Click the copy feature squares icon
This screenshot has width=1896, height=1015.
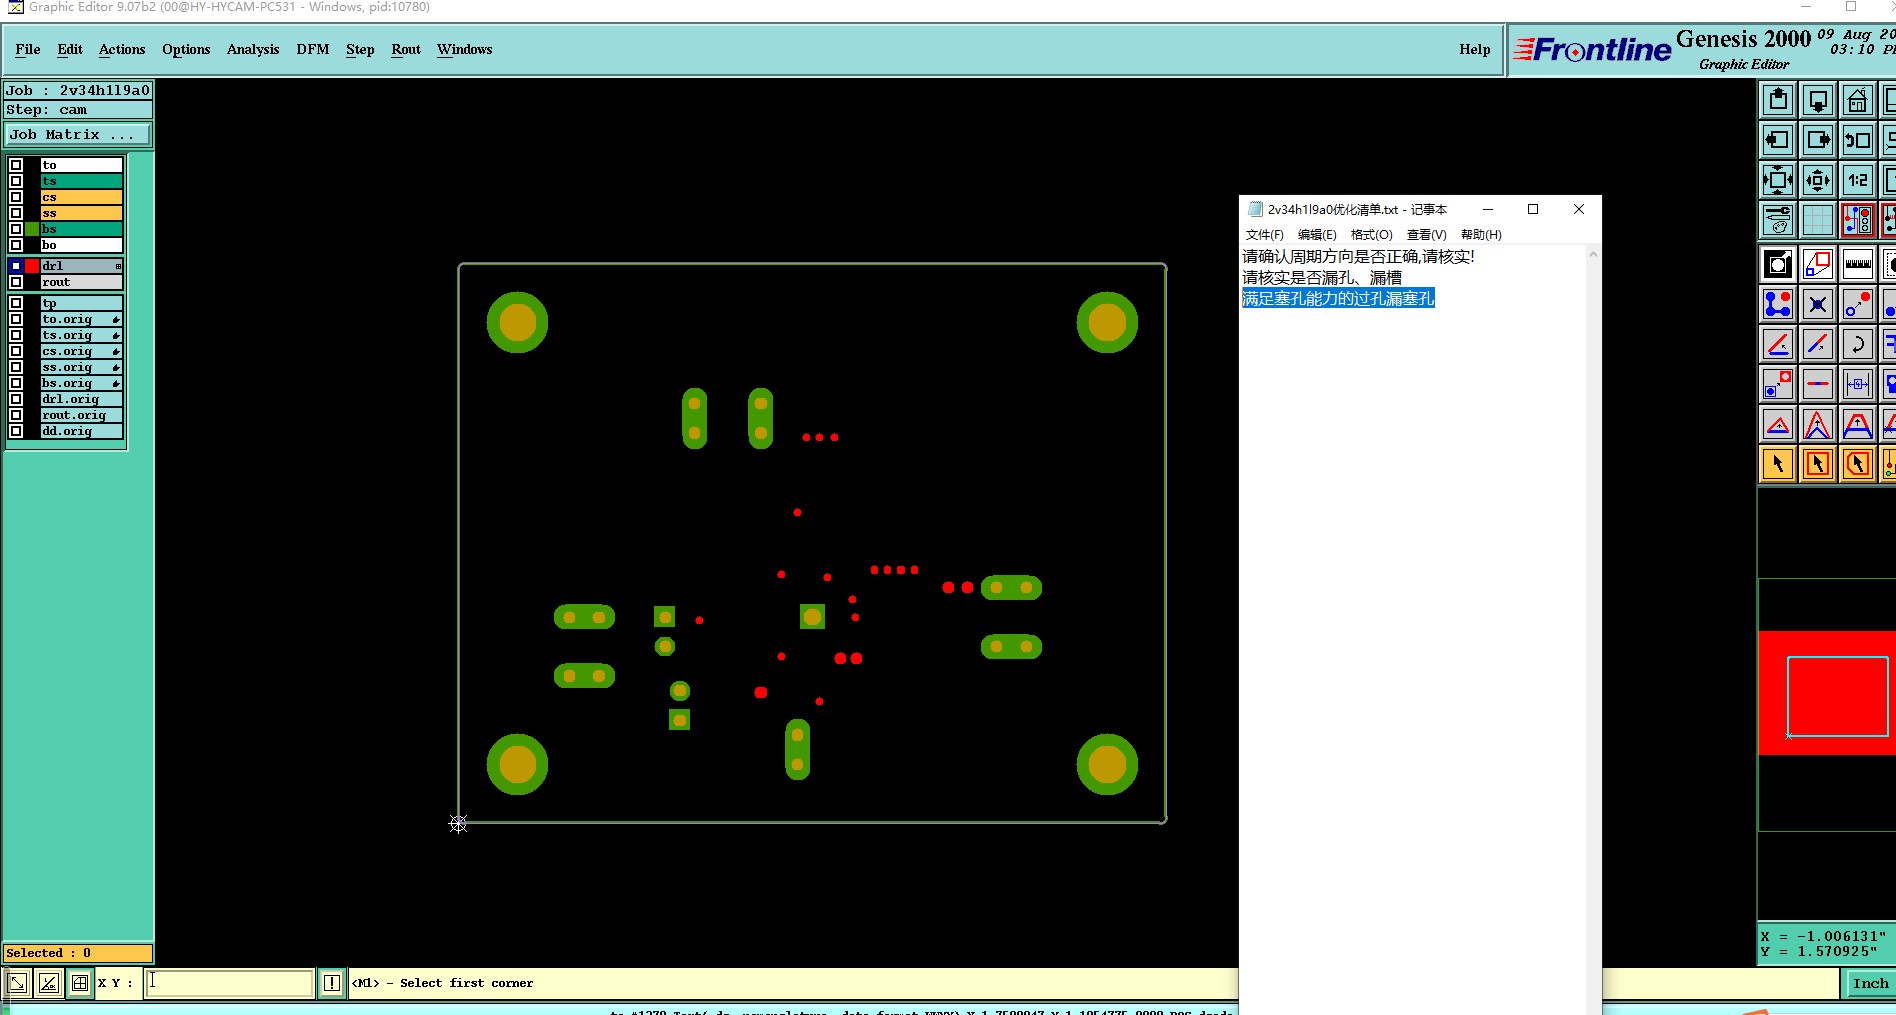[1778, 384]
